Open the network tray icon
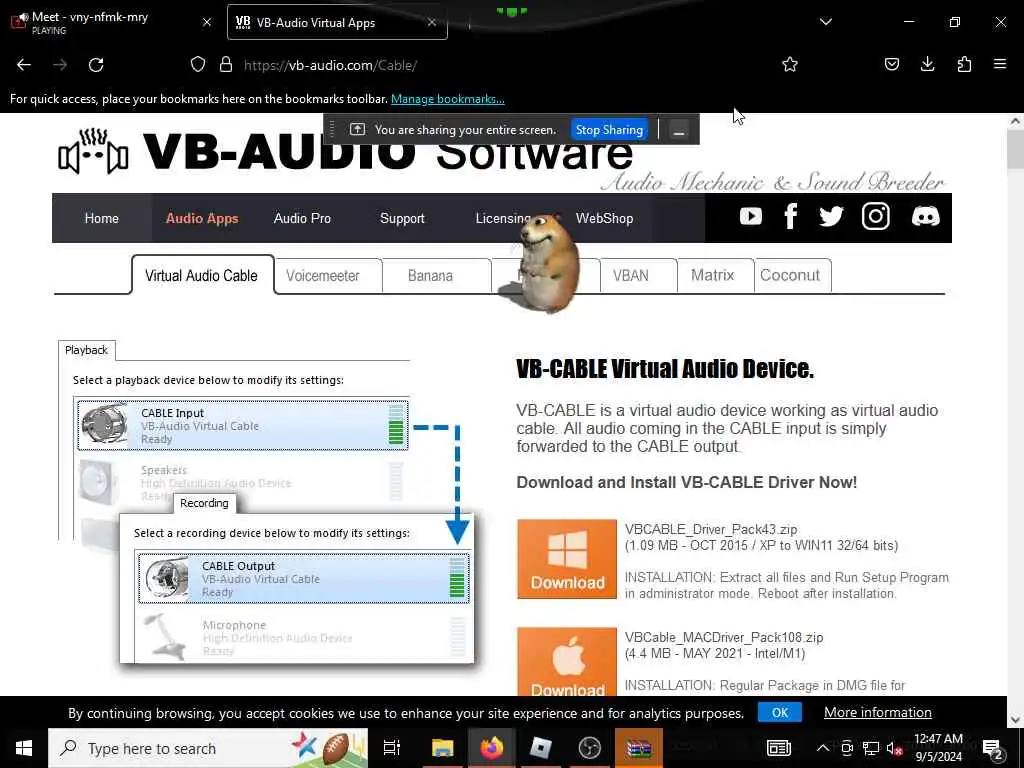The height and width of the screenshot is (768, 1024). click(871, 748)
